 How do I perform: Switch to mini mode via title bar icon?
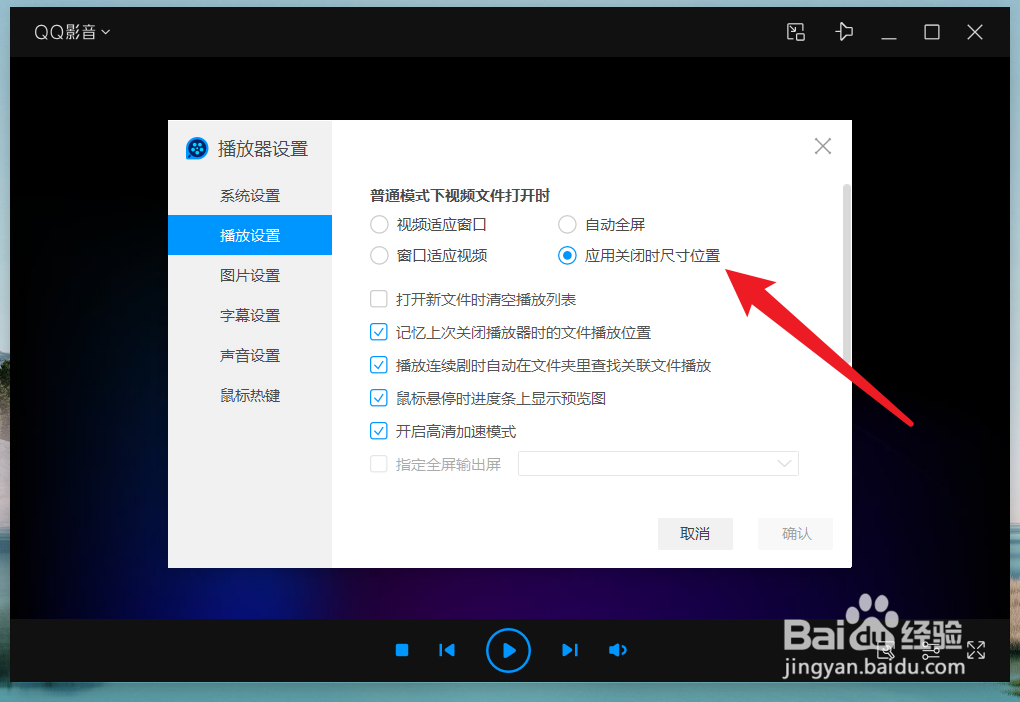click(796, 32)
